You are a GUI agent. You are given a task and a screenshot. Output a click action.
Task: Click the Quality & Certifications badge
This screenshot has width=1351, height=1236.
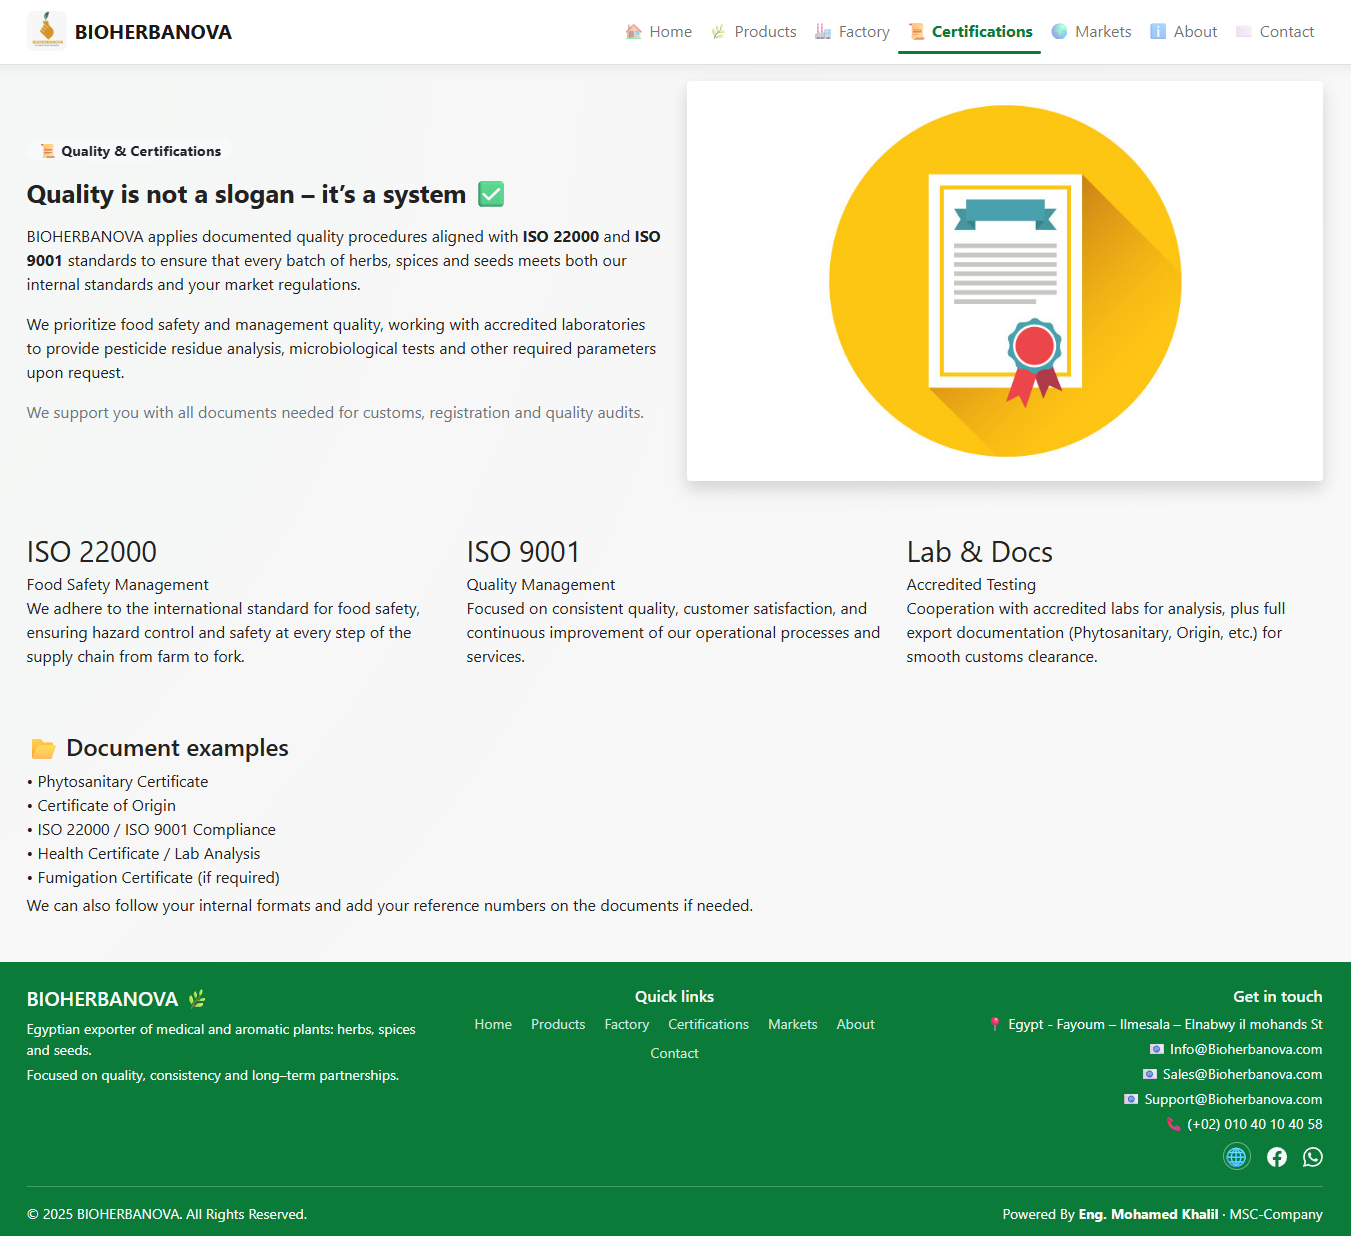tap(131, 151)
